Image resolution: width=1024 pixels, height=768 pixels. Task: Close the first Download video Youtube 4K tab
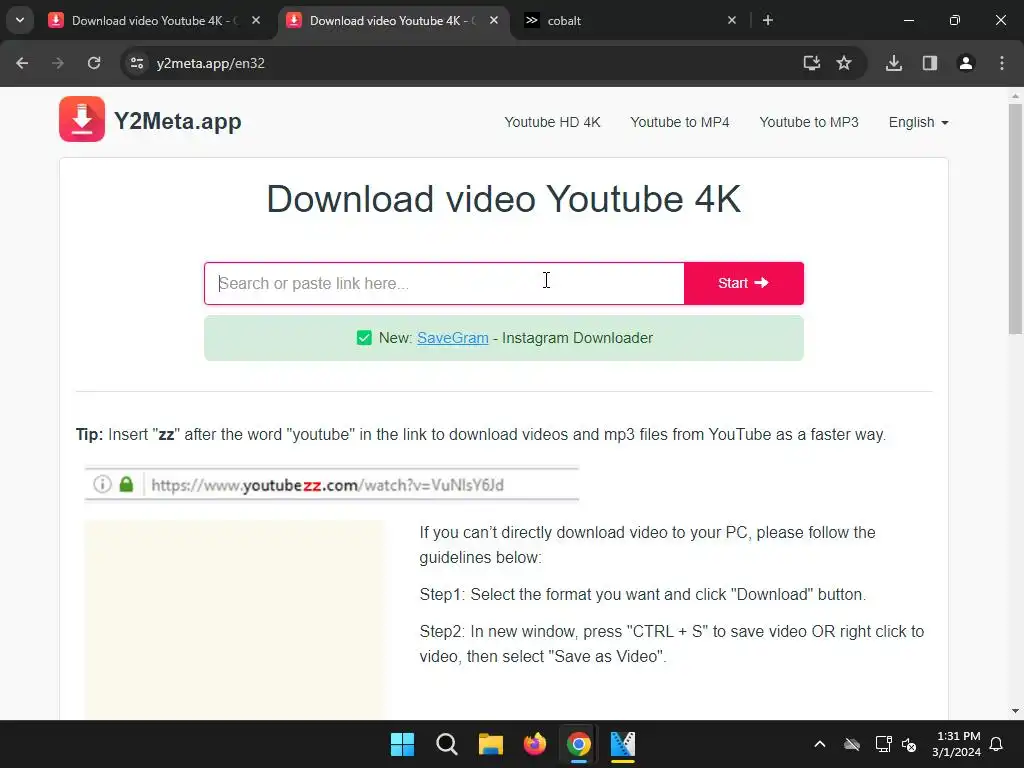(x=256, y=20)
